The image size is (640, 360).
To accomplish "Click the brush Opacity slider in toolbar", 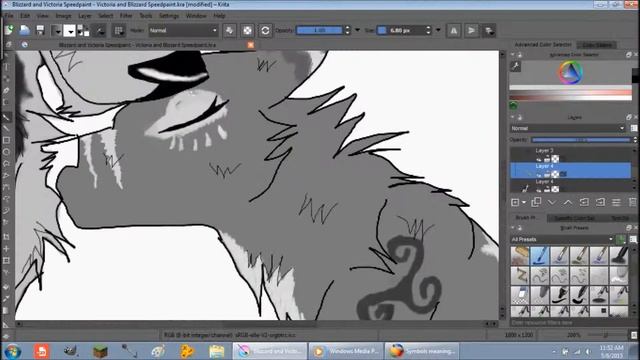I will point(319,31).
